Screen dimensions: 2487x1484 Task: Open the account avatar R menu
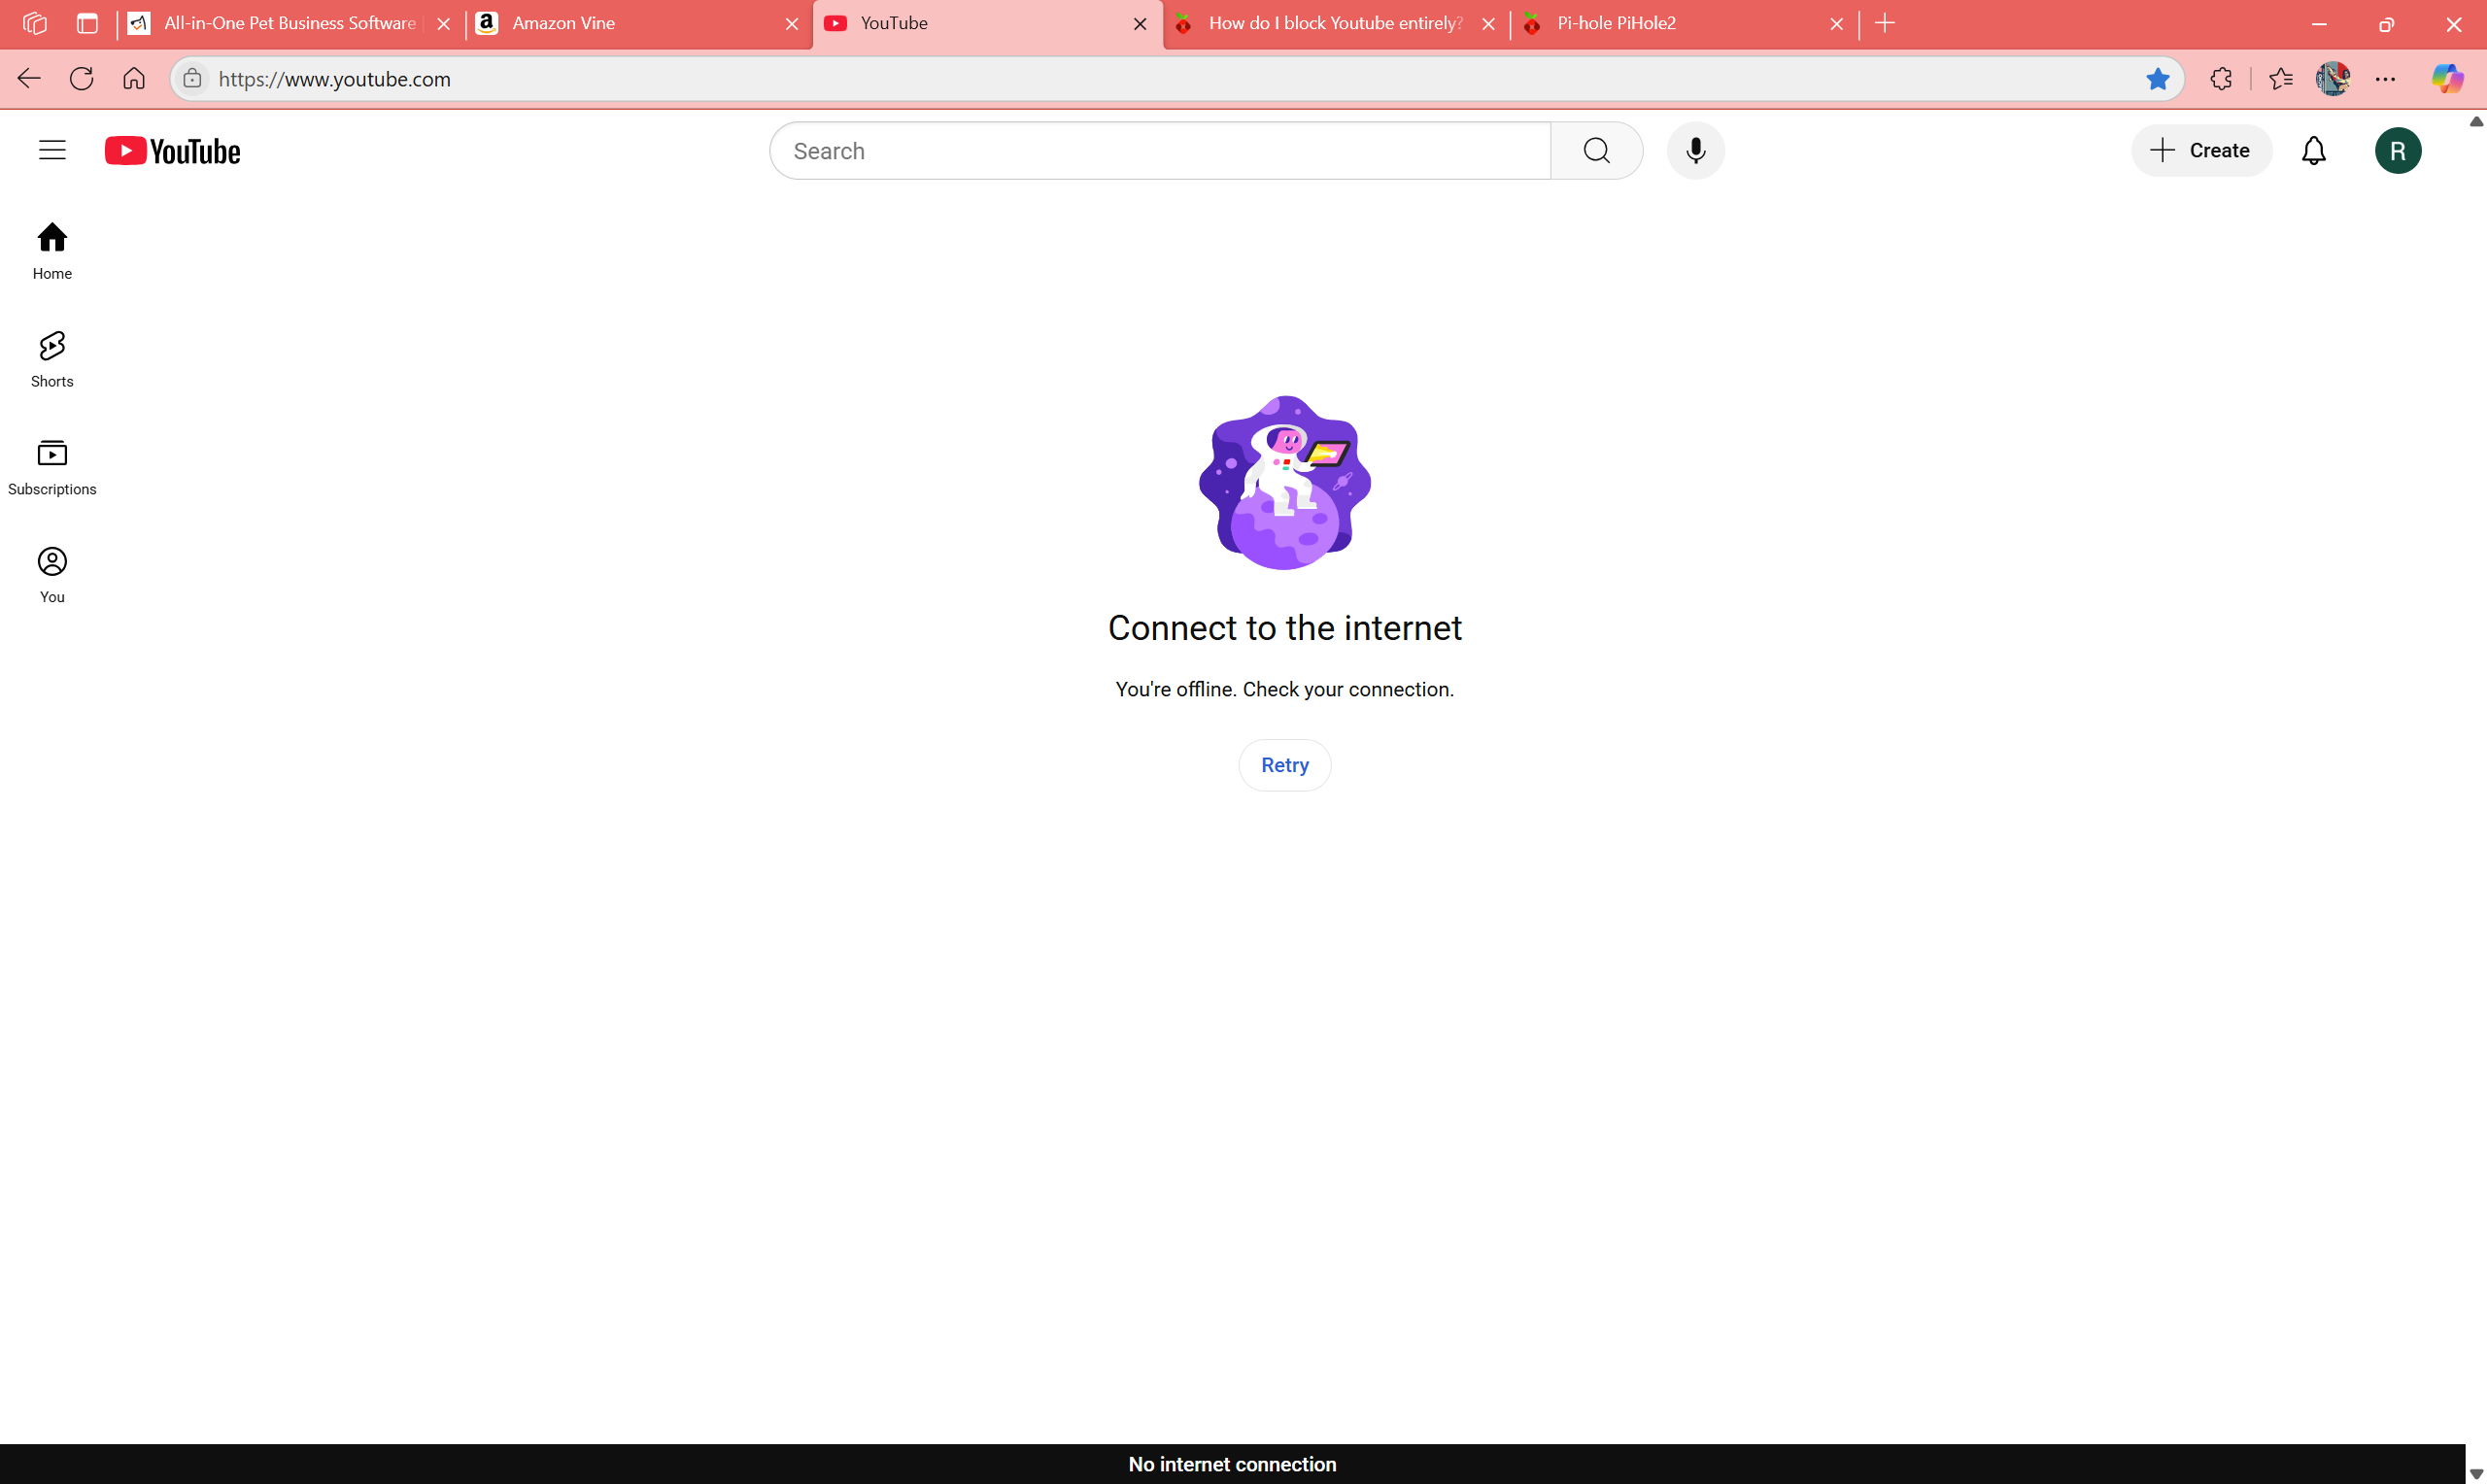click(x=2397, y=151)
